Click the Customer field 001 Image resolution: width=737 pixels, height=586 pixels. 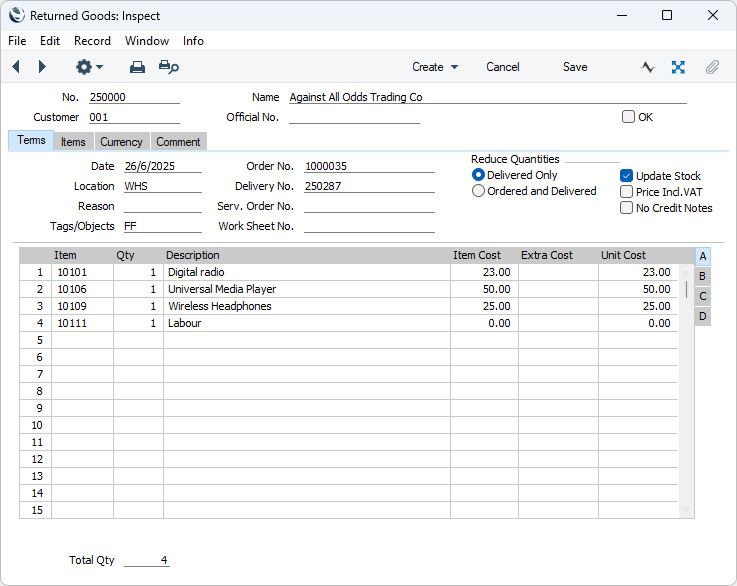pyautogui.click(x=134, y=117)
